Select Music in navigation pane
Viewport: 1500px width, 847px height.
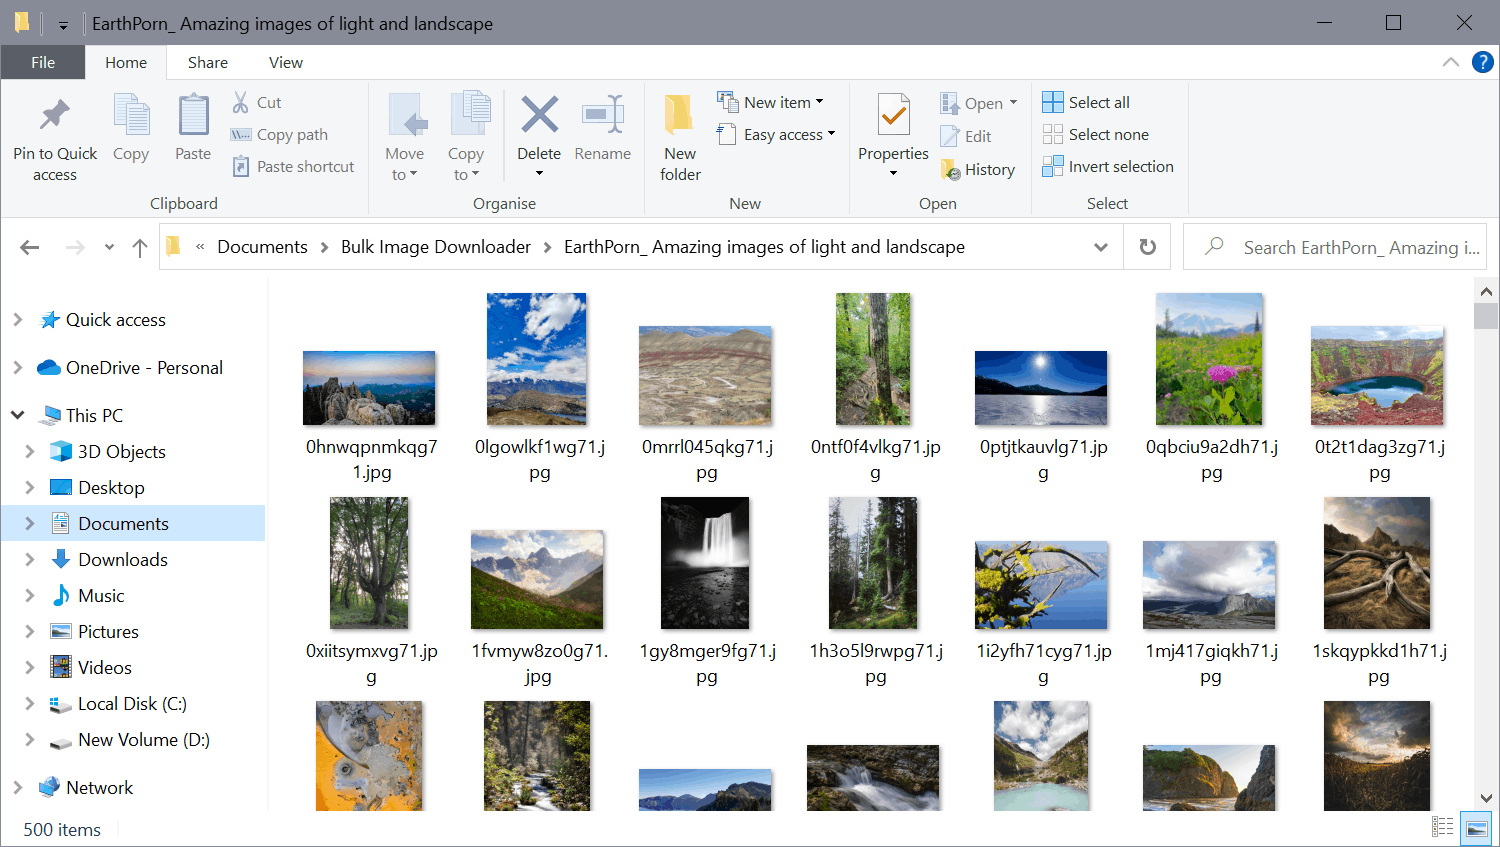coord(101,595)
